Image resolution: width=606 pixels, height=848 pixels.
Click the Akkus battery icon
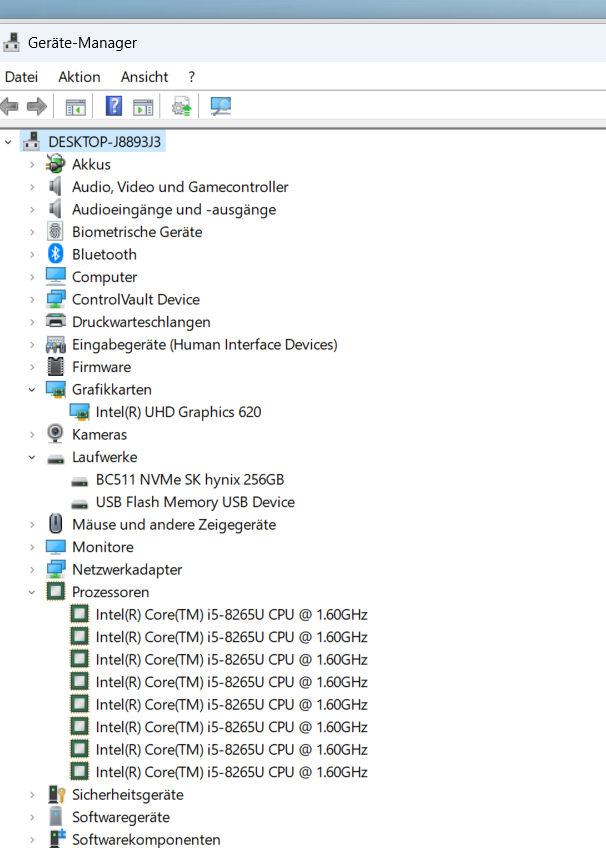(x=55, y=164)
